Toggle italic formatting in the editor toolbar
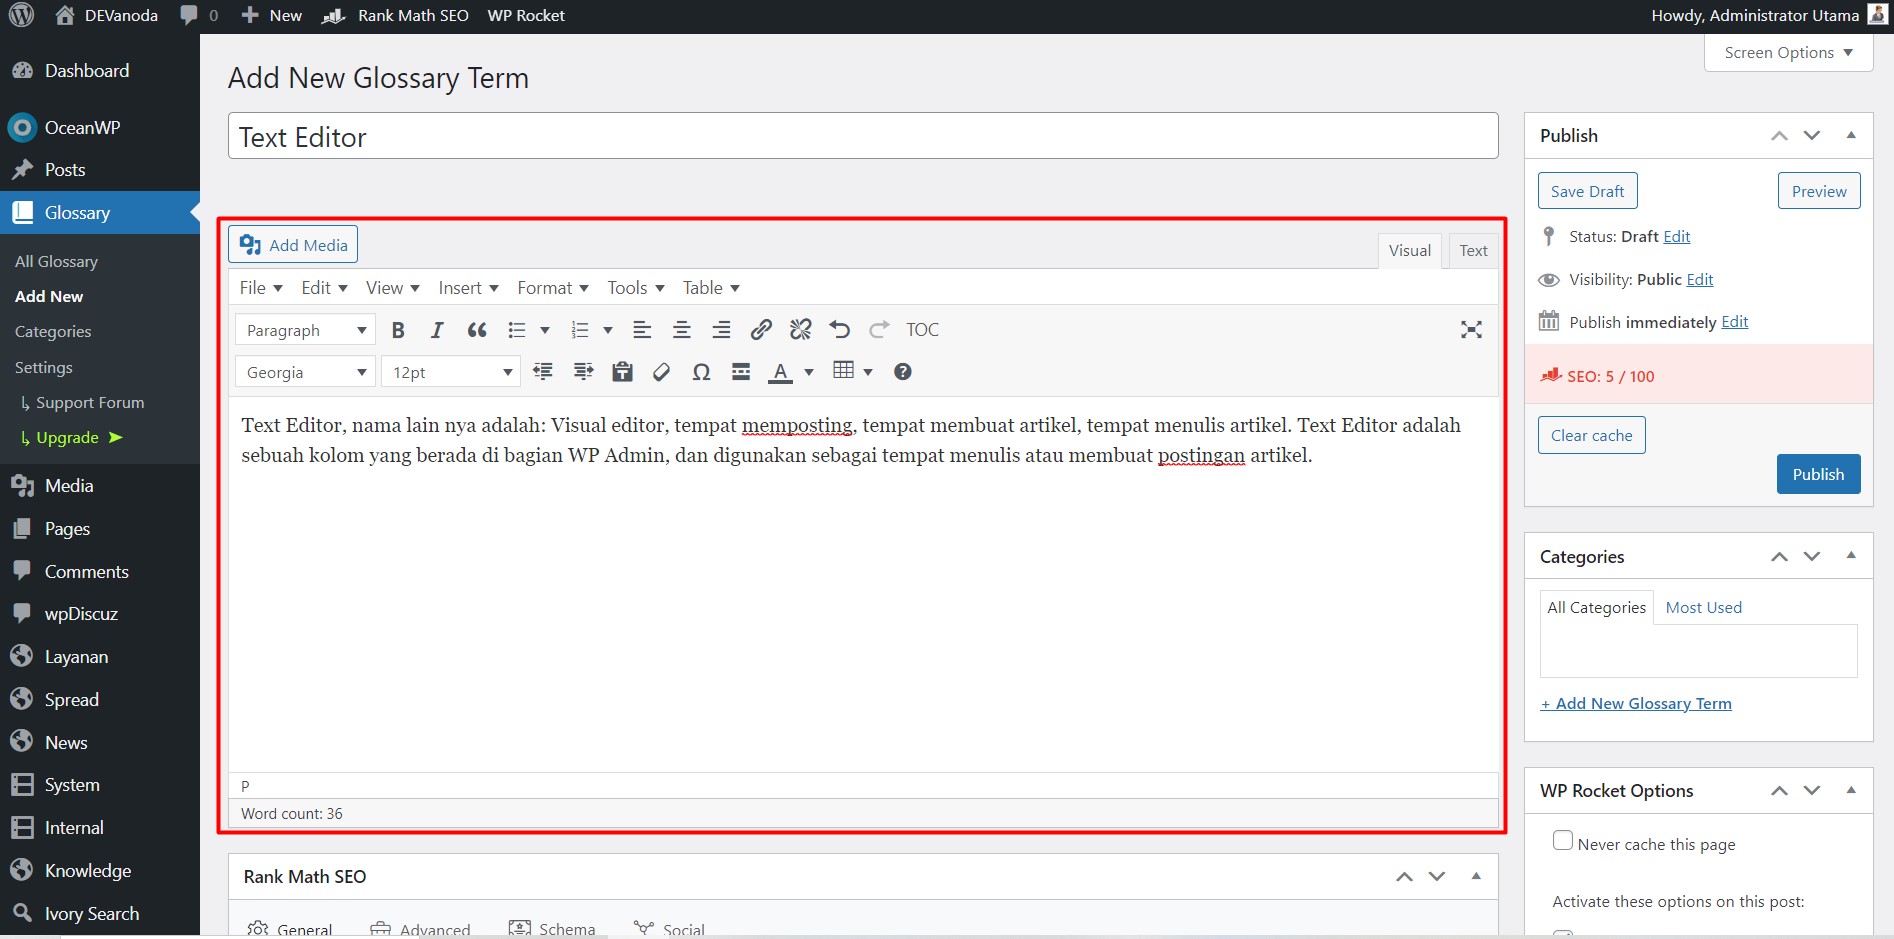This screenshot has width=1894, height=939. pyautogui.click(x=437, y=330)
